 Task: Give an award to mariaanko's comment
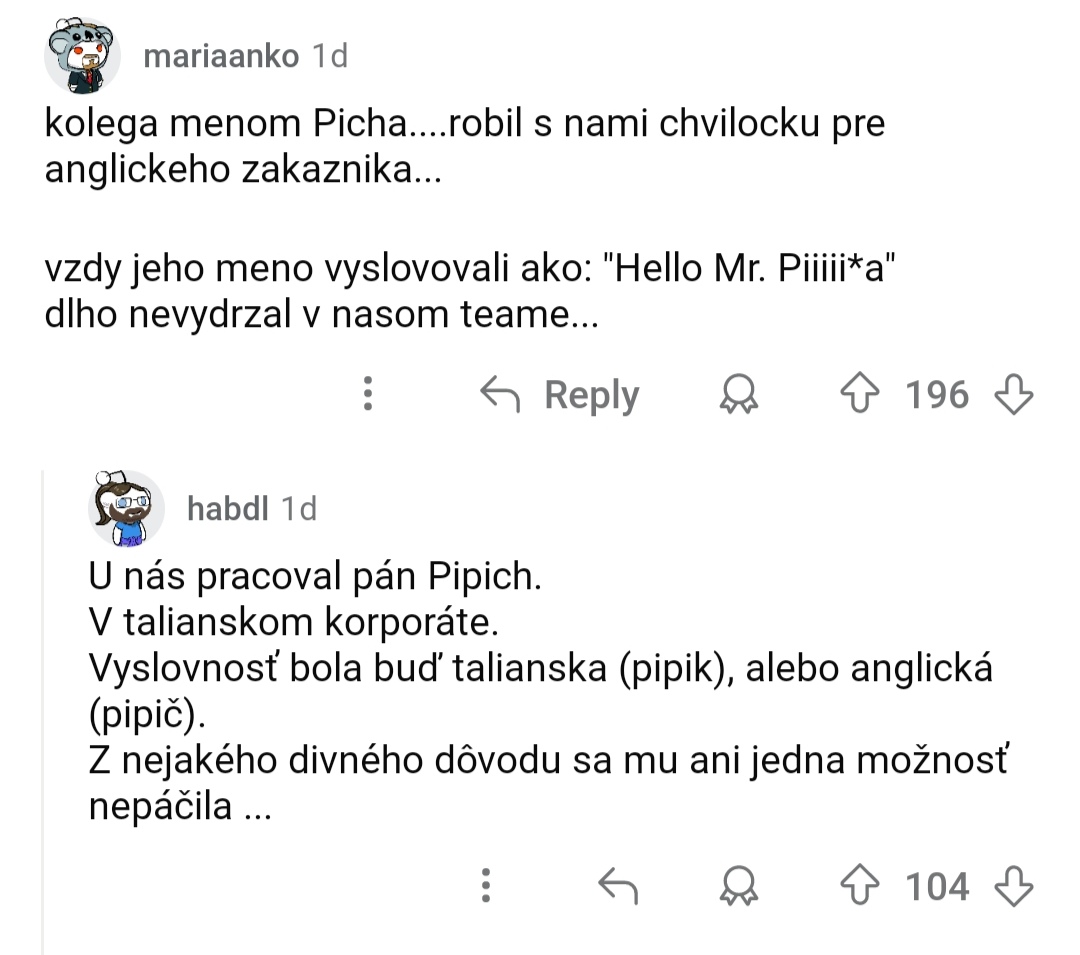(x=739, y=396)
